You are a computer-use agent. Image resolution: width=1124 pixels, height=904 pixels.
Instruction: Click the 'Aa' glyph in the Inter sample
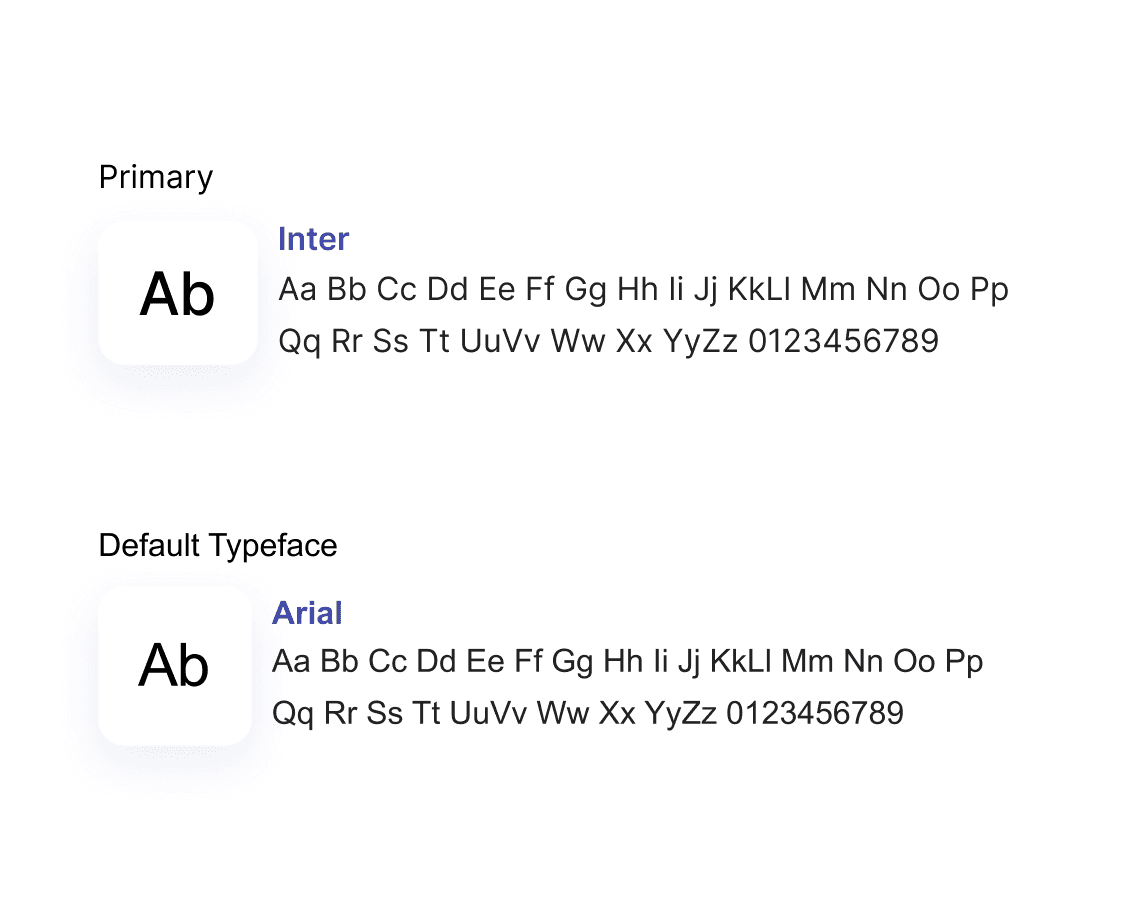[x=297, y=290]
